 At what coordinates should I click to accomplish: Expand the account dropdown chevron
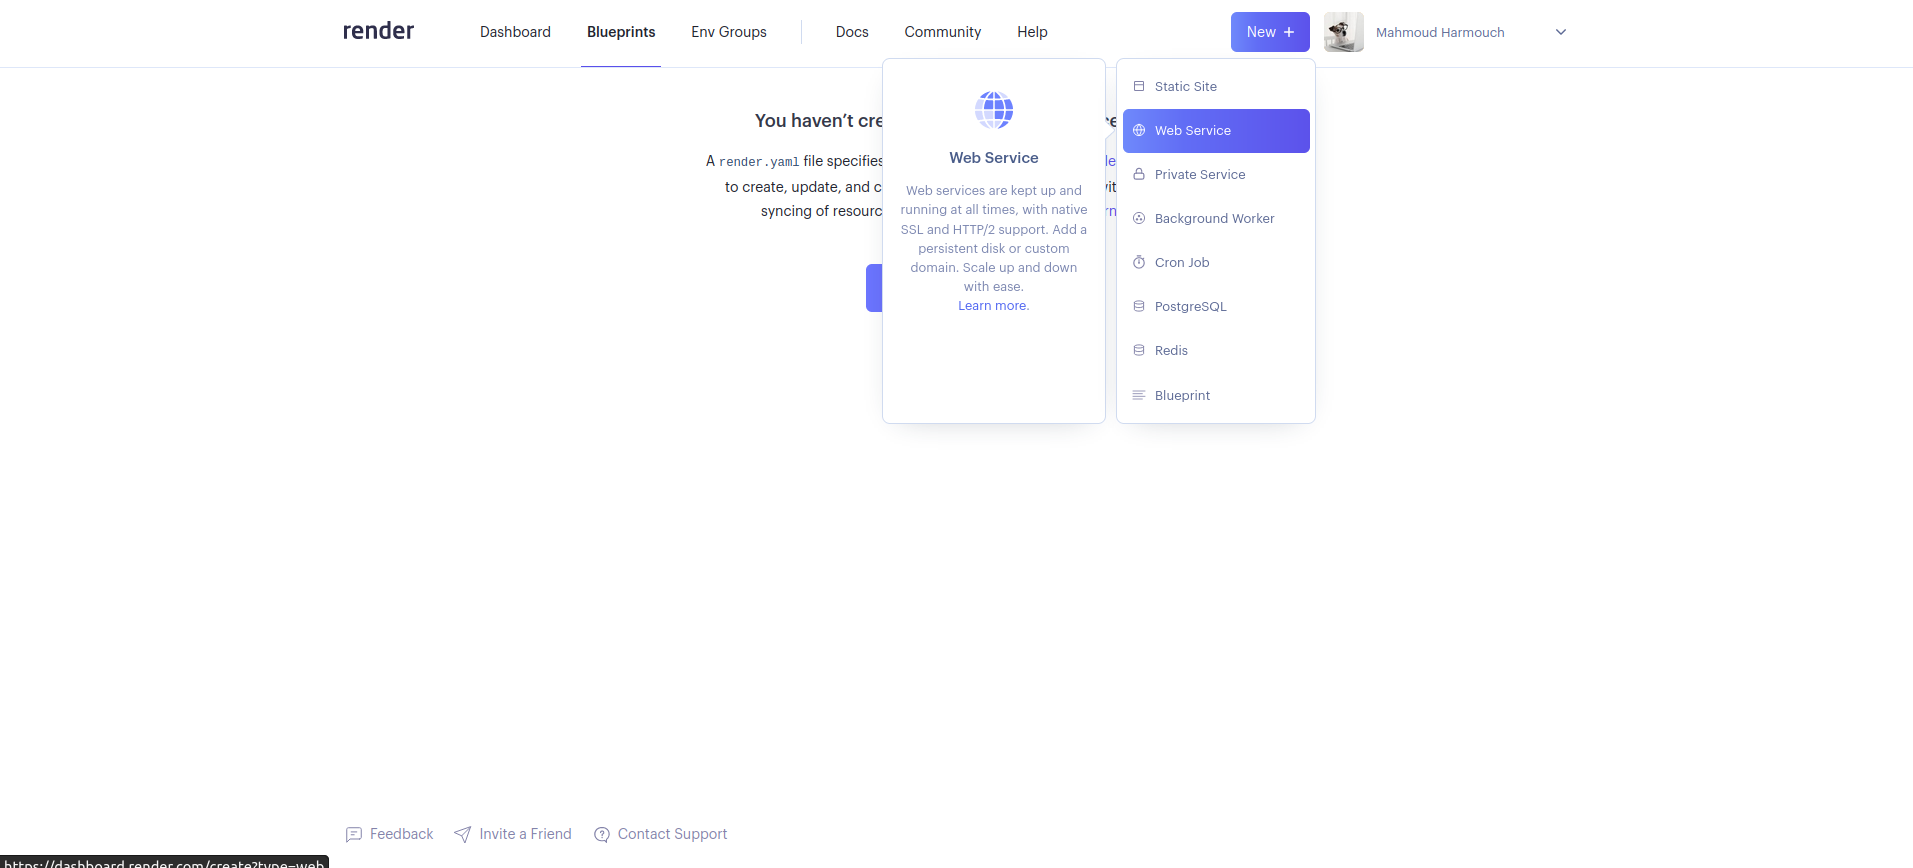[1560, 32]
